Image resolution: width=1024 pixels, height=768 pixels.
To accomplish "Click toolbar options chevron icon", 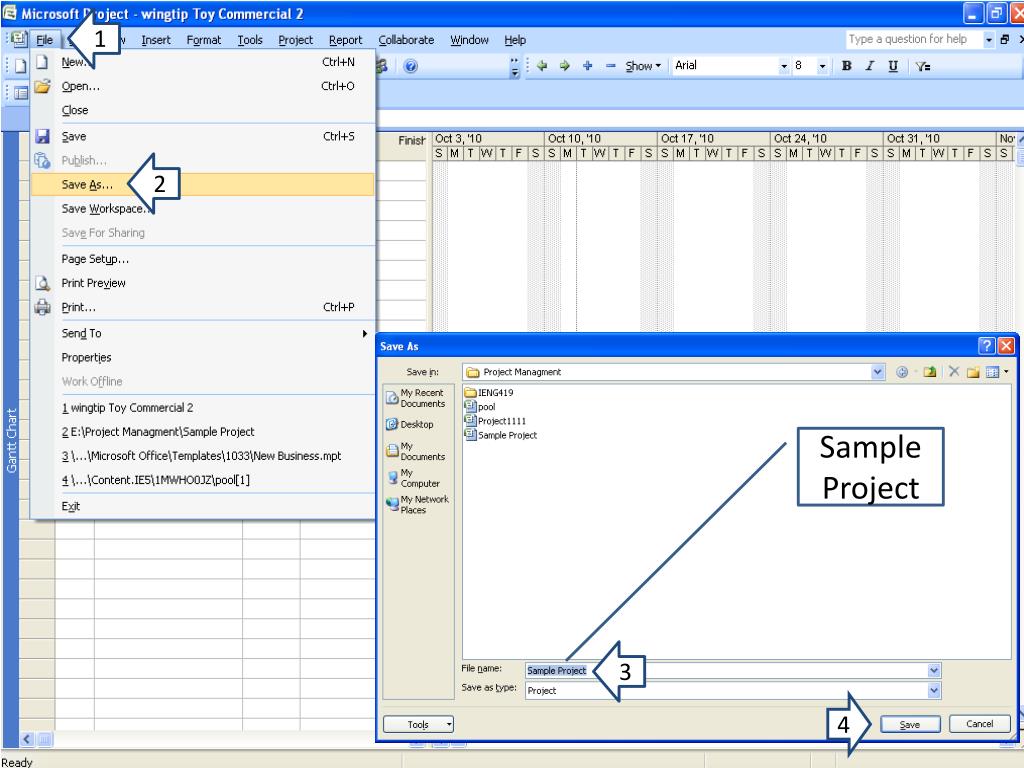I will pyautogui.click(x=515, y=66).
